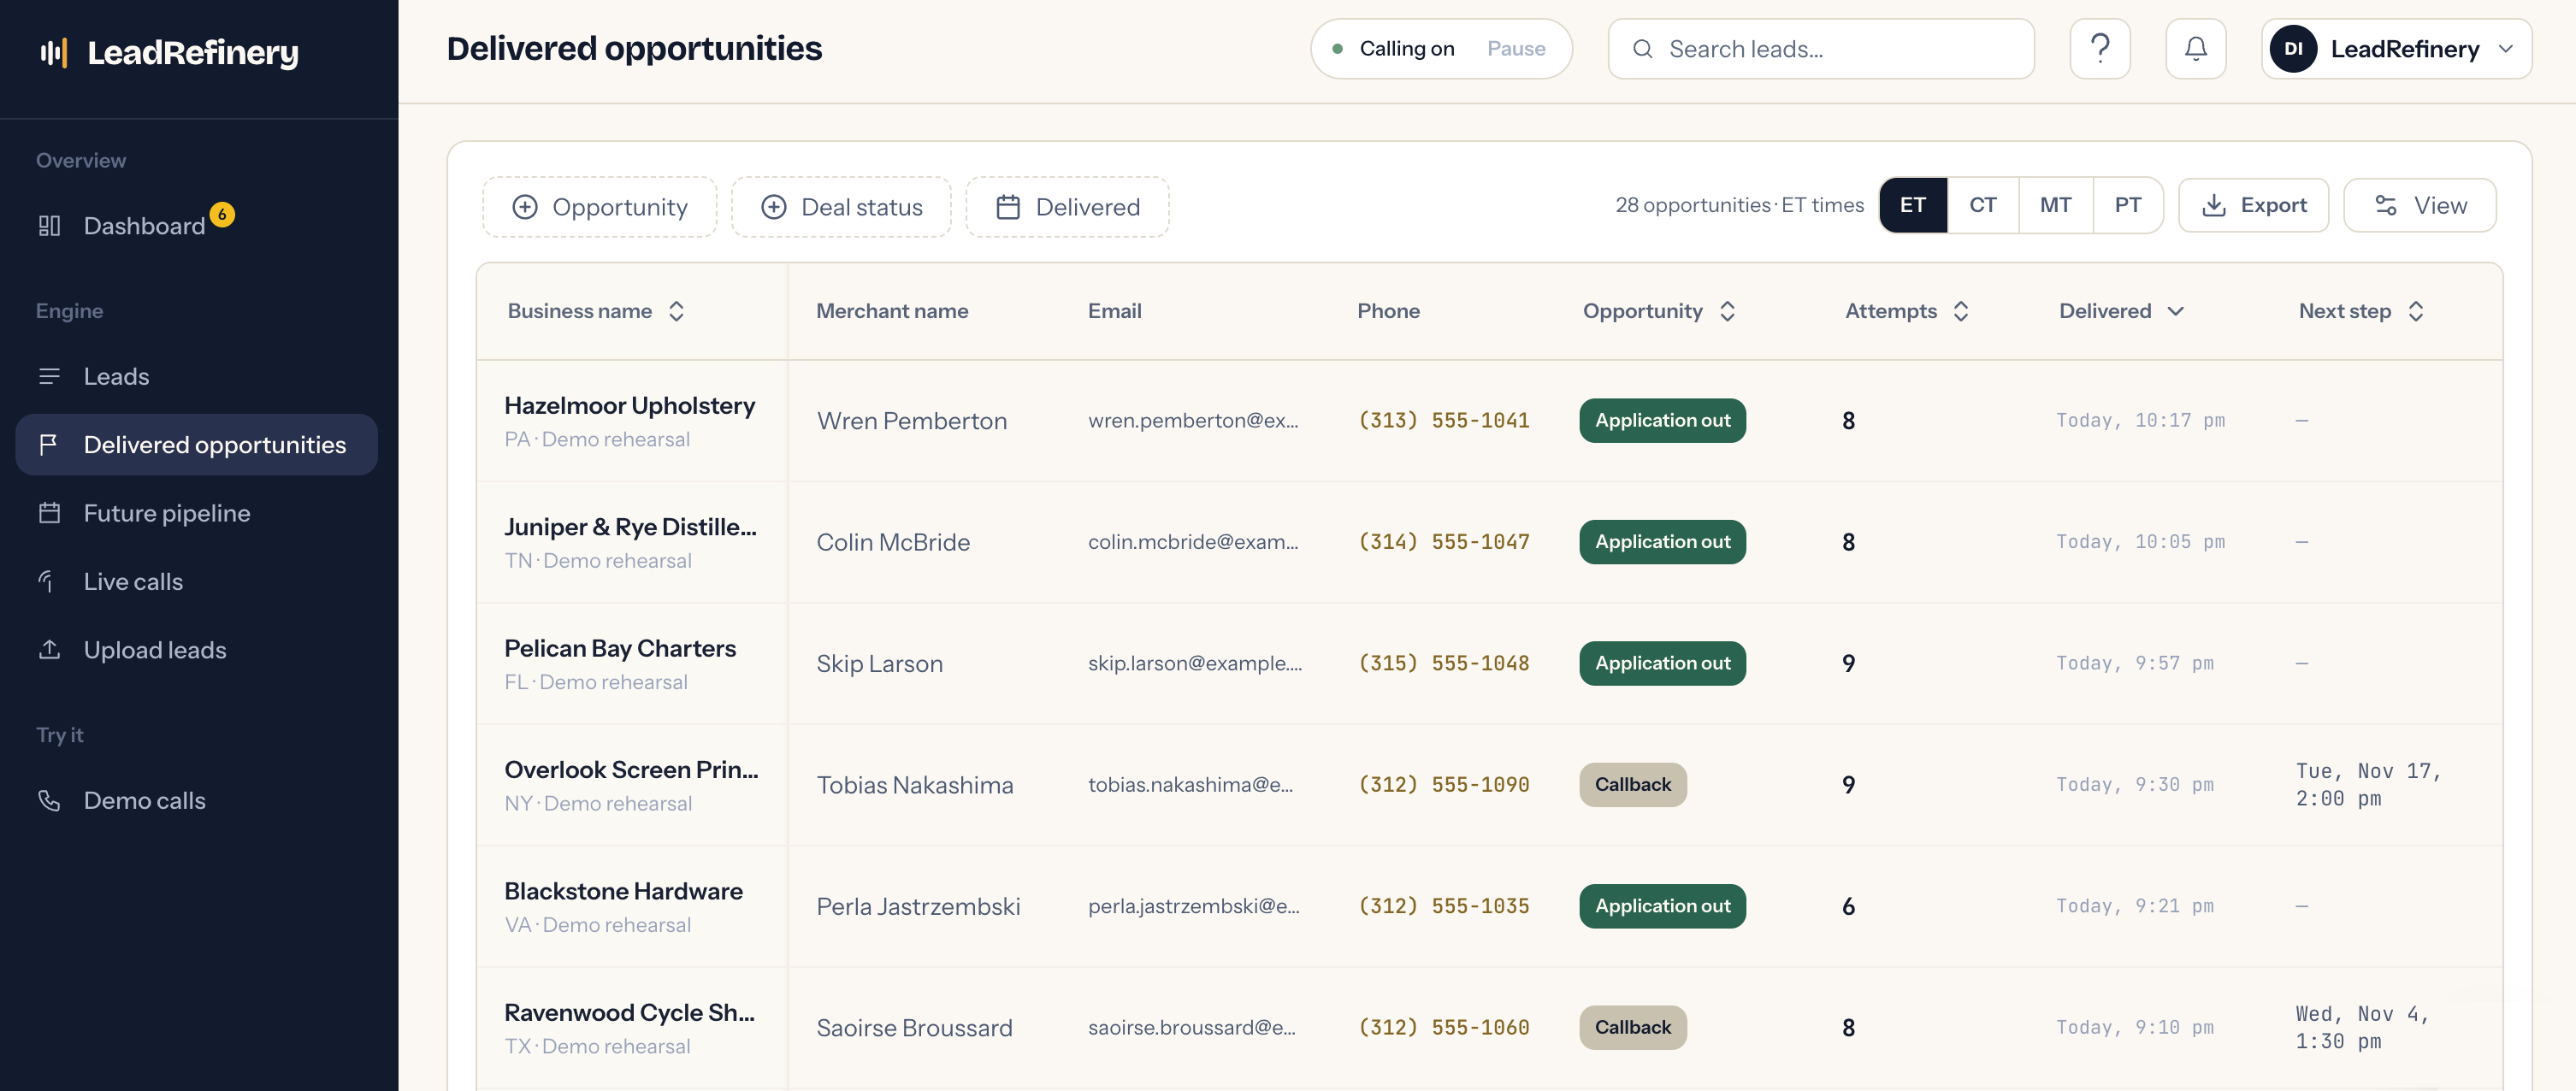2576x1091 pixels.
Task: Click email skip.larson@example....
Action: 1195,664
